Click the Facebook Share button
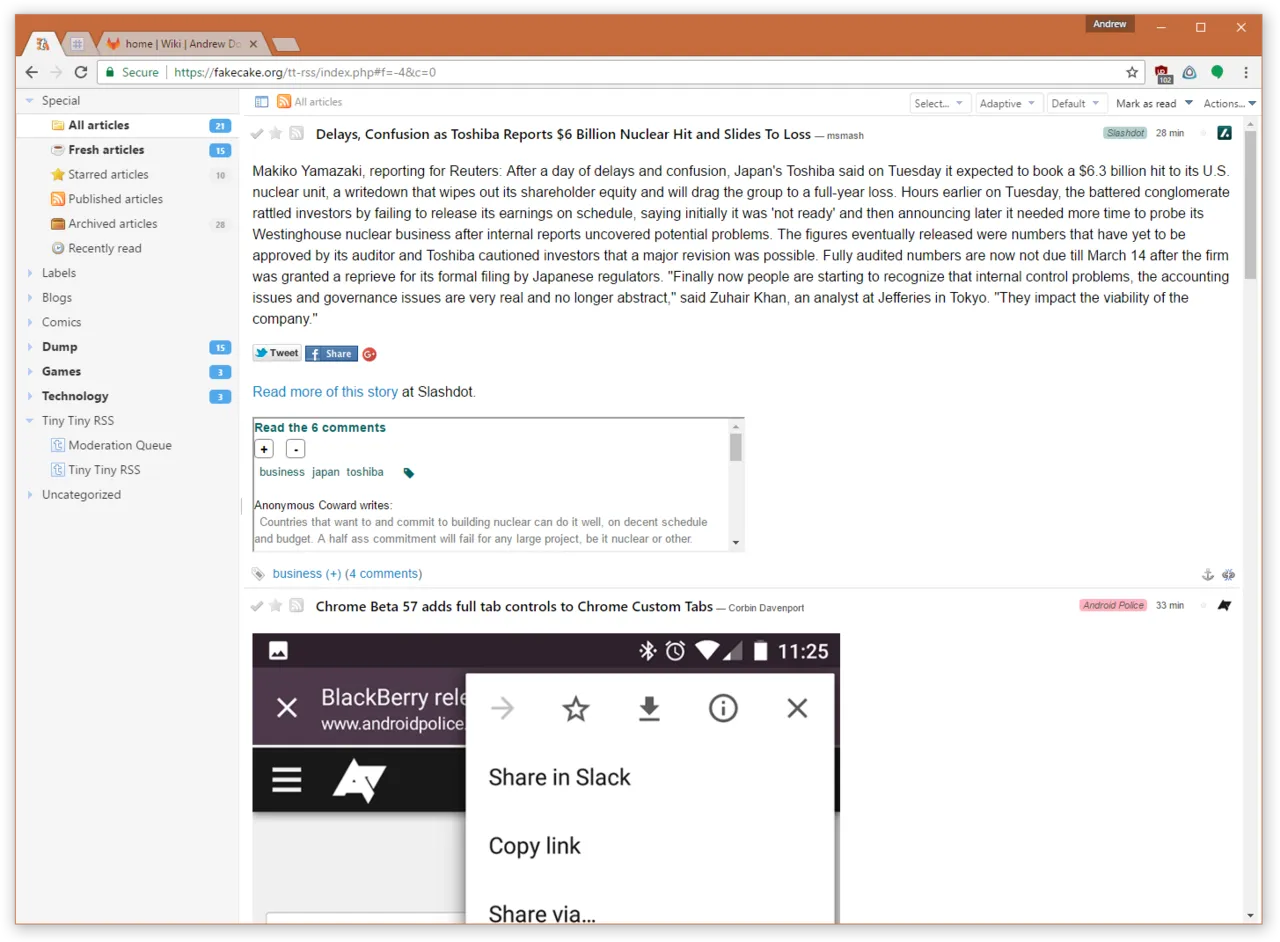This screenshot has width=1280, height=942. pyautogui.click(x=331, y=353)
